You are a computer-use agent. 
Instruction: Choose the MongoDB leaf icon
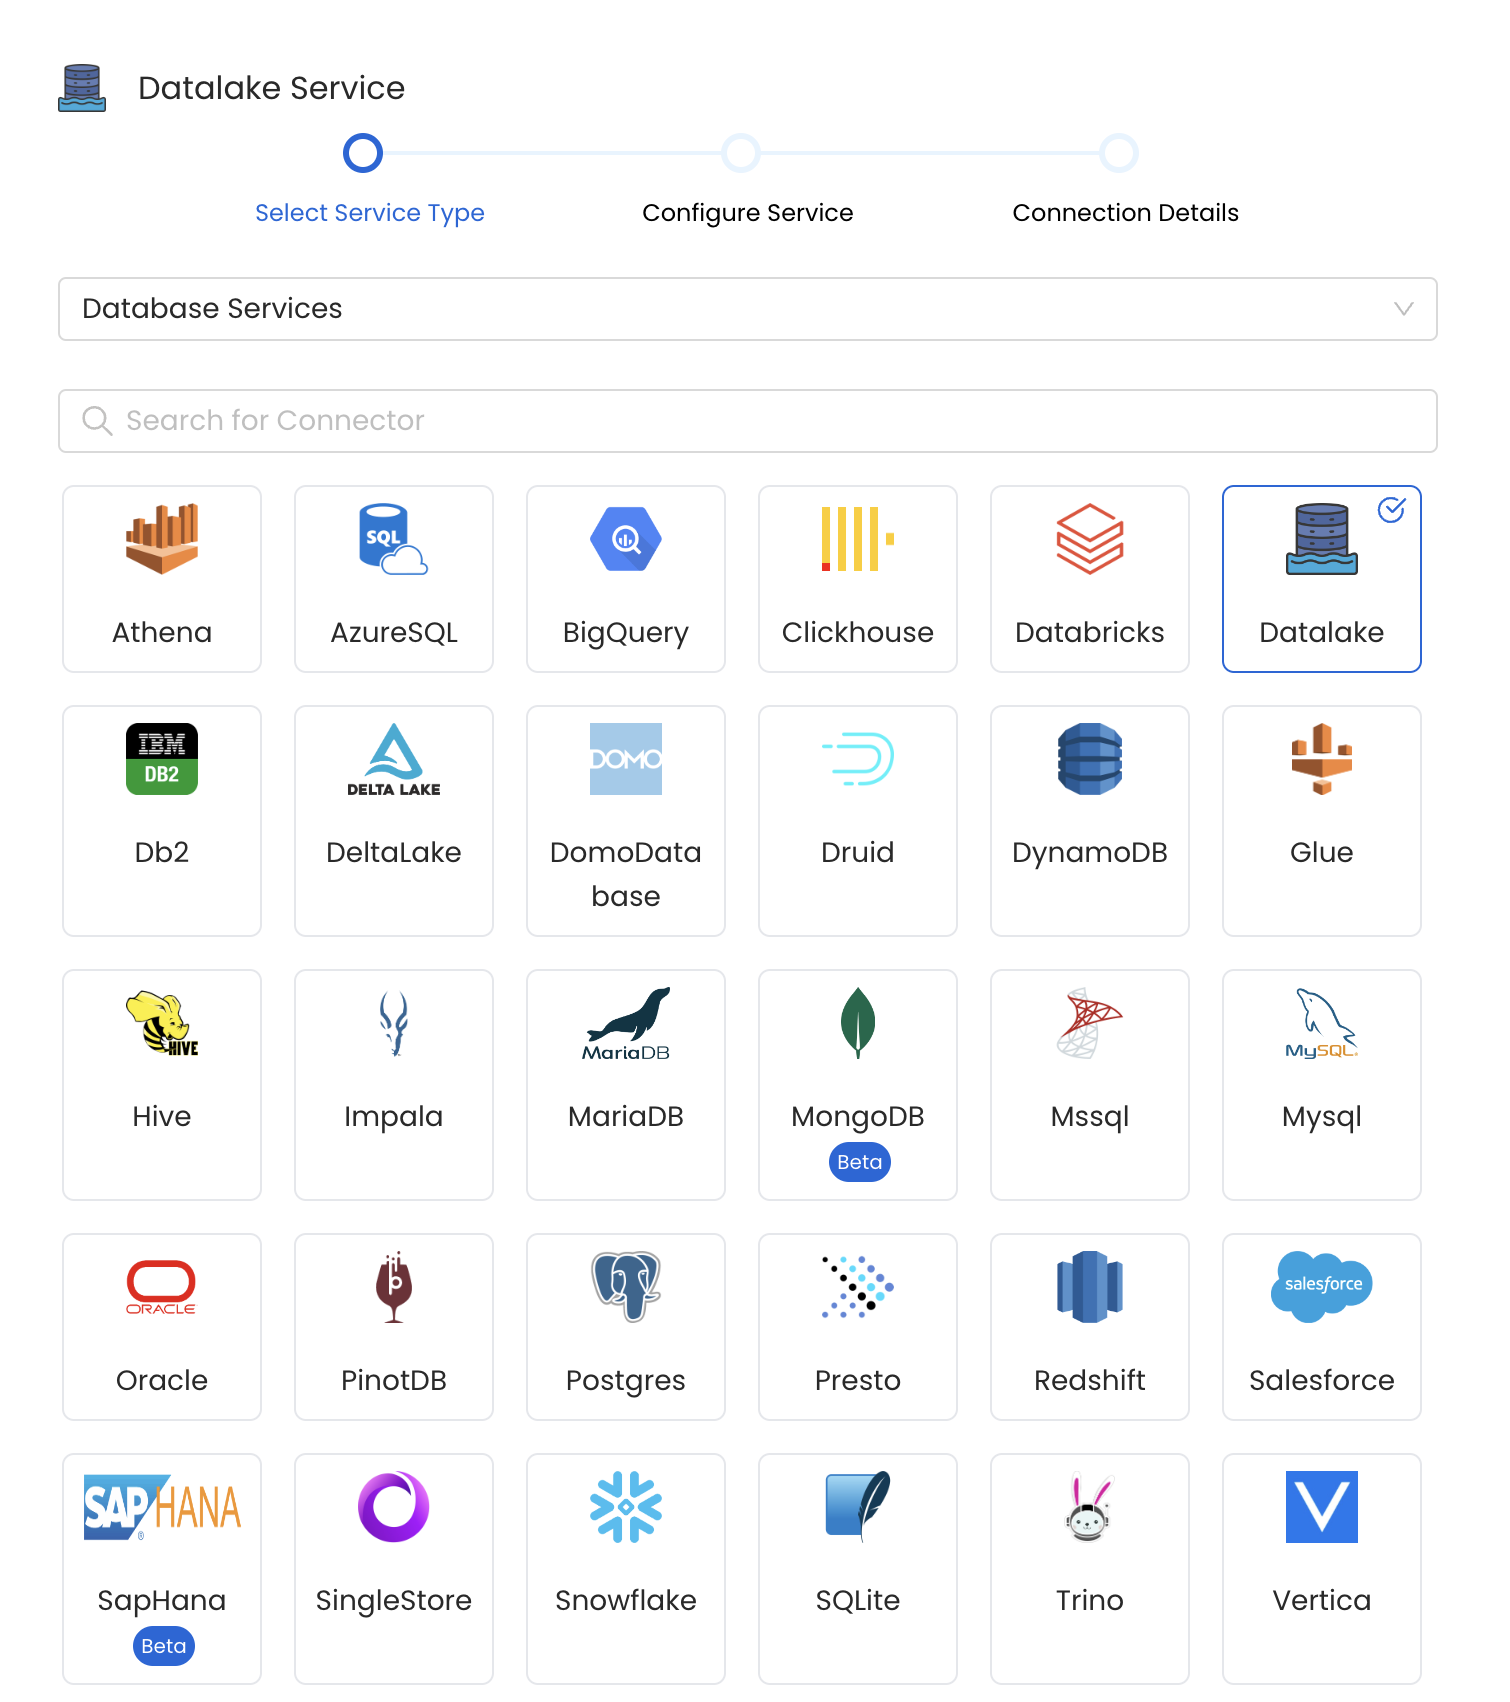tap(858, 1022)
